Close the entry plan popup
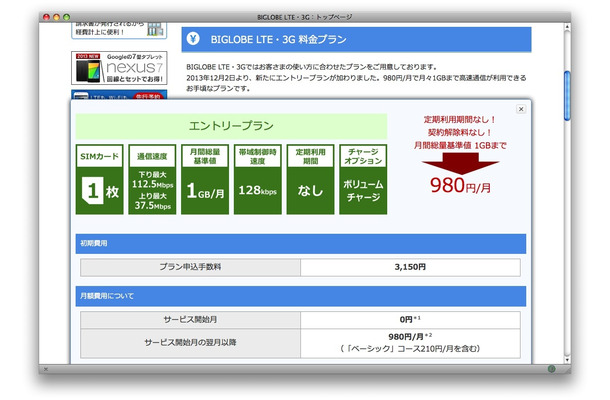610x400 pixels. coord(521,109)
